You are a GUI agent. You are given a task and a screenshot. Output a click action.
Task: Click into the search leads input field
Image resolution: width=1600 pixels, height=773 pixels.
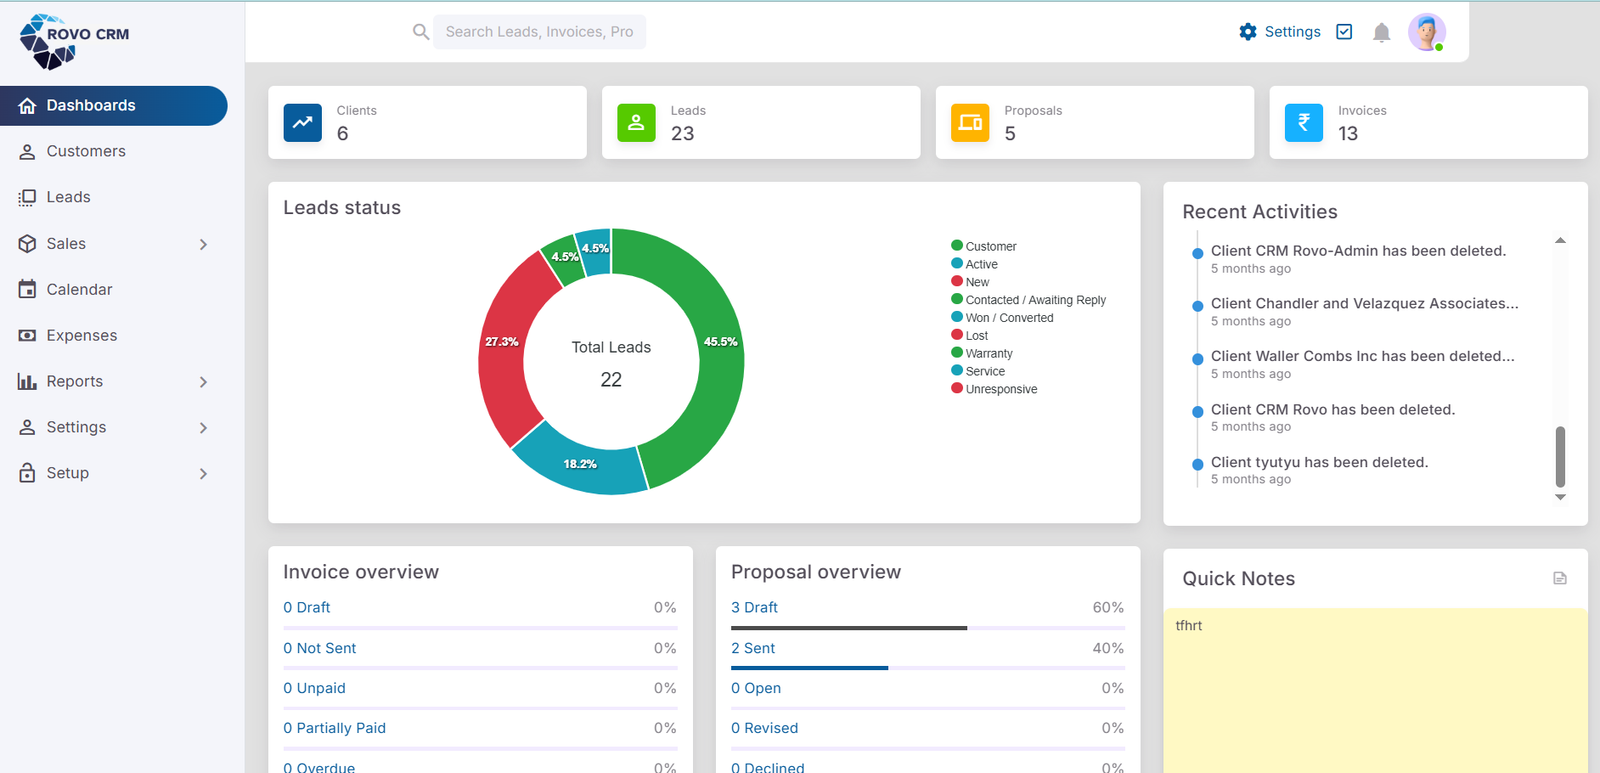point(539,32)
